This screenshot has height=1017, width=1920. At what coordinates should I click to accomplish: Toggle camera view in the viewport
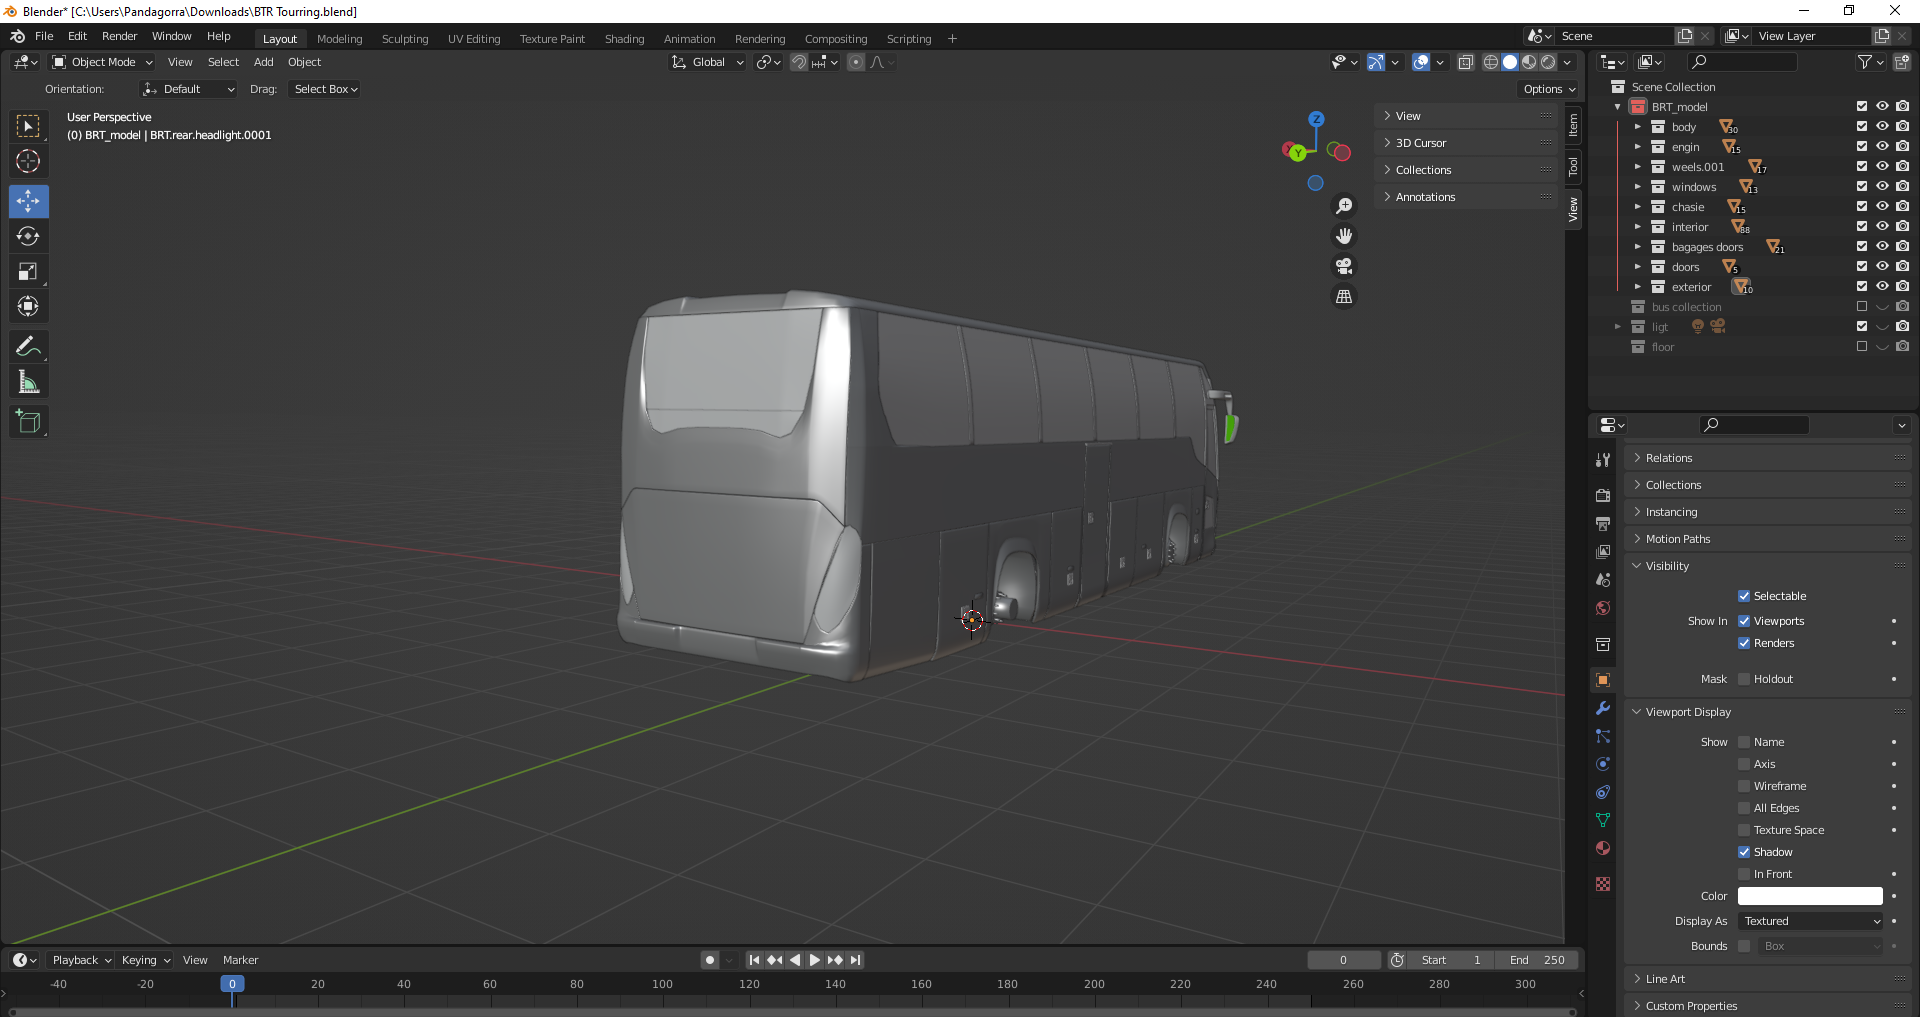[x=1344, y=267]
